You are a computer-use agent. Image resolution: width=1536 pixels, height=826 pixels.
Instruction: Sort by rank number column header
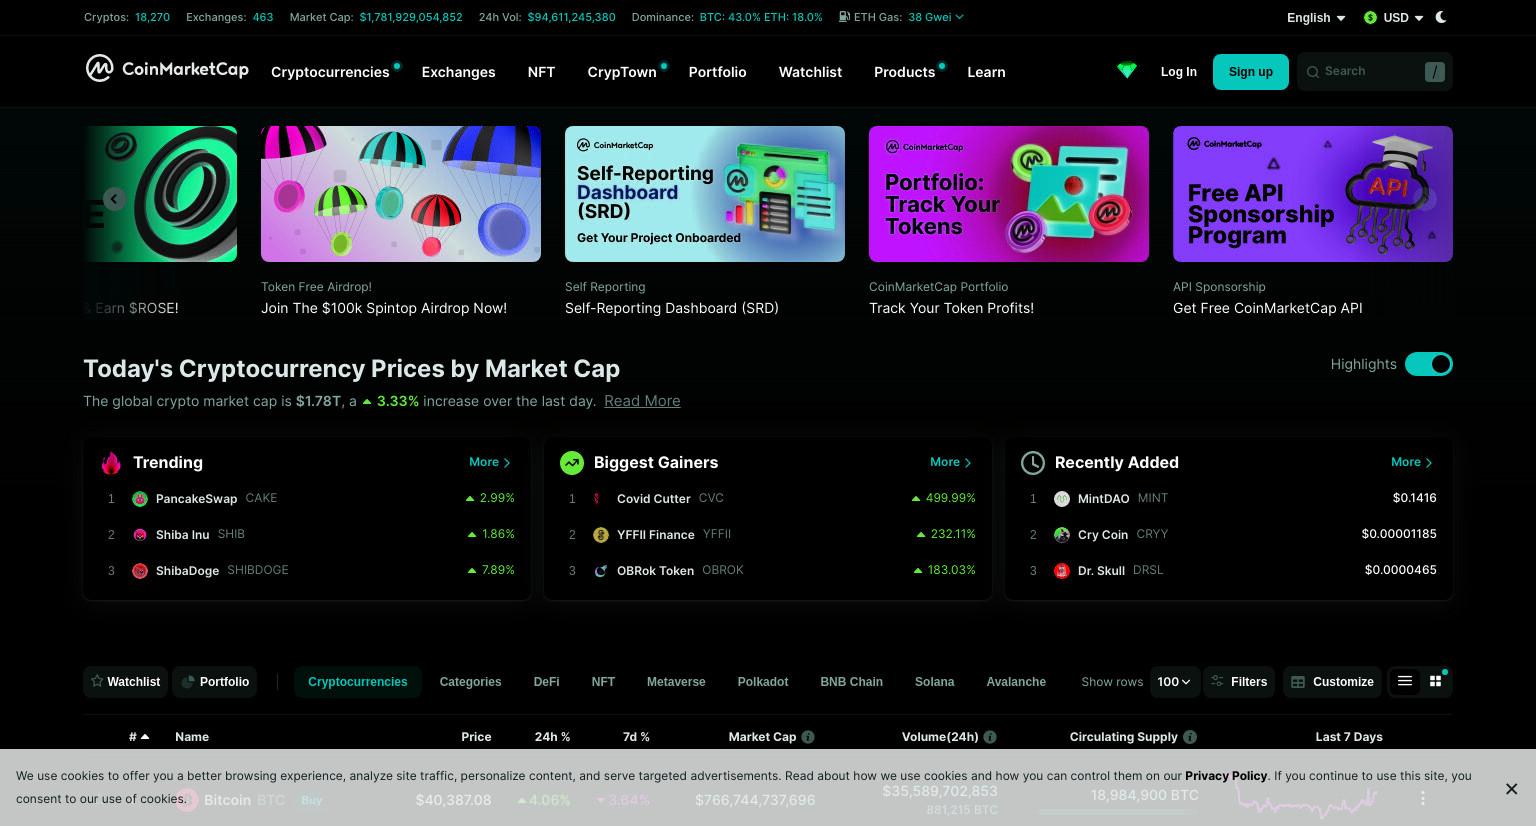pos(139,736)
